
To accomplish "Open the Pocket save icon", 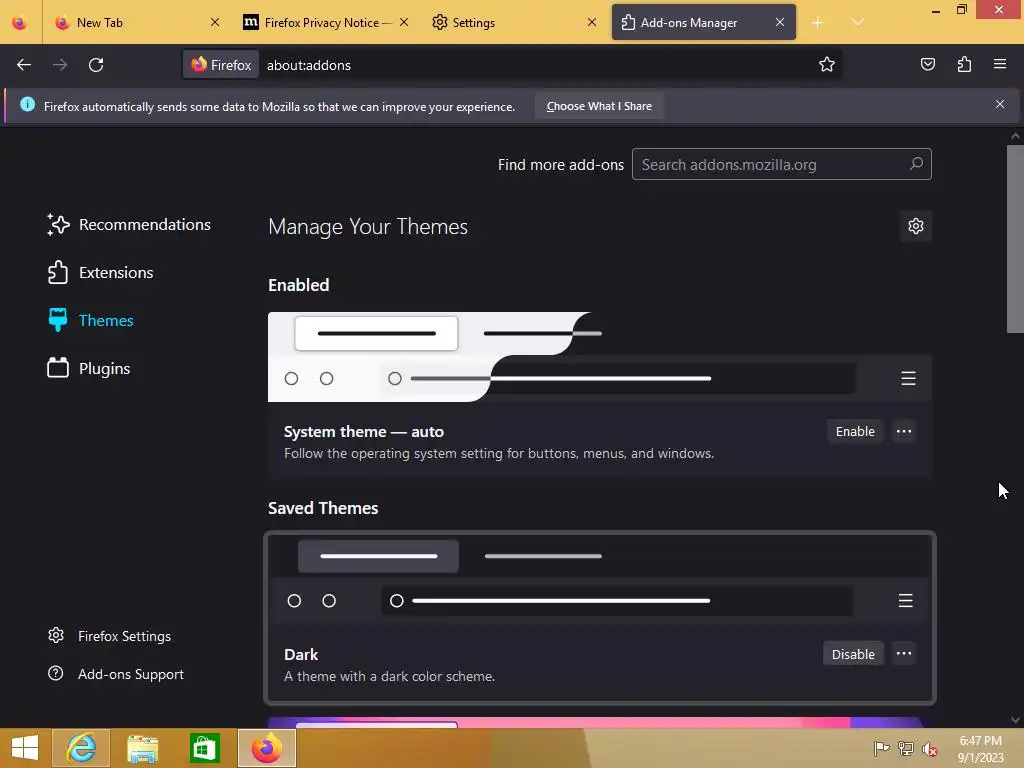I will click(927, 65).
